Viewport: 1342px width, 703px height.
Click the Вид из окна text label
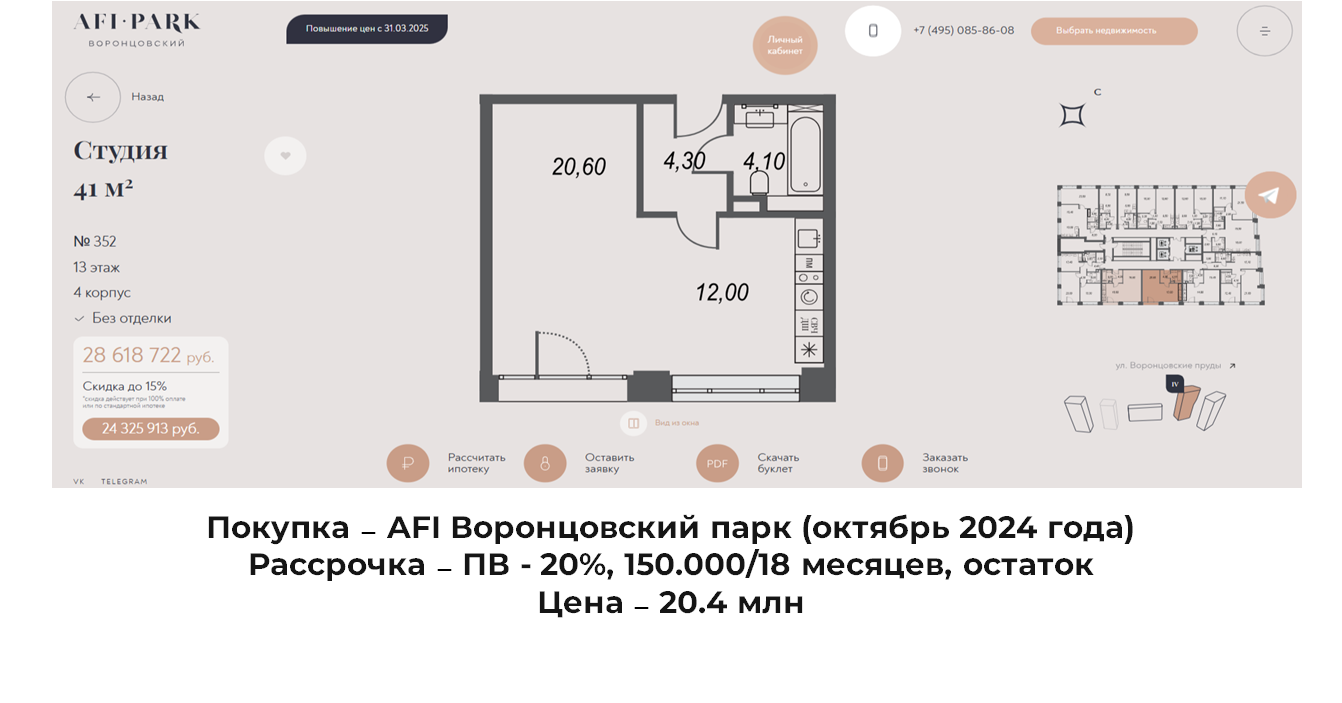click(677, 423)
